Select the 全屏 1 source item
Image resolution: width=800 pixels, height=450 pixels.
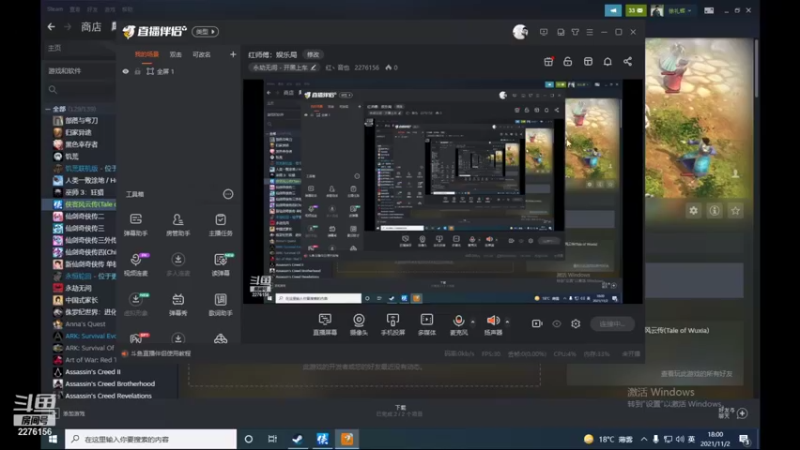point(161,71)
